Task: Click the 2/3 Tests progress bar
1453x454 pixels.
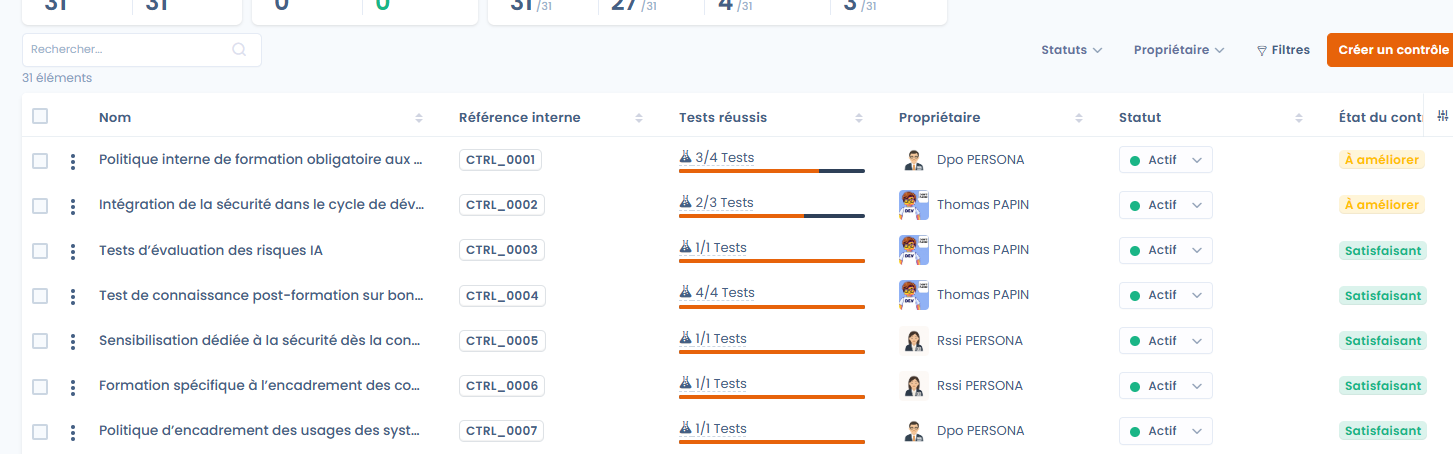Action: pos(771,215)
